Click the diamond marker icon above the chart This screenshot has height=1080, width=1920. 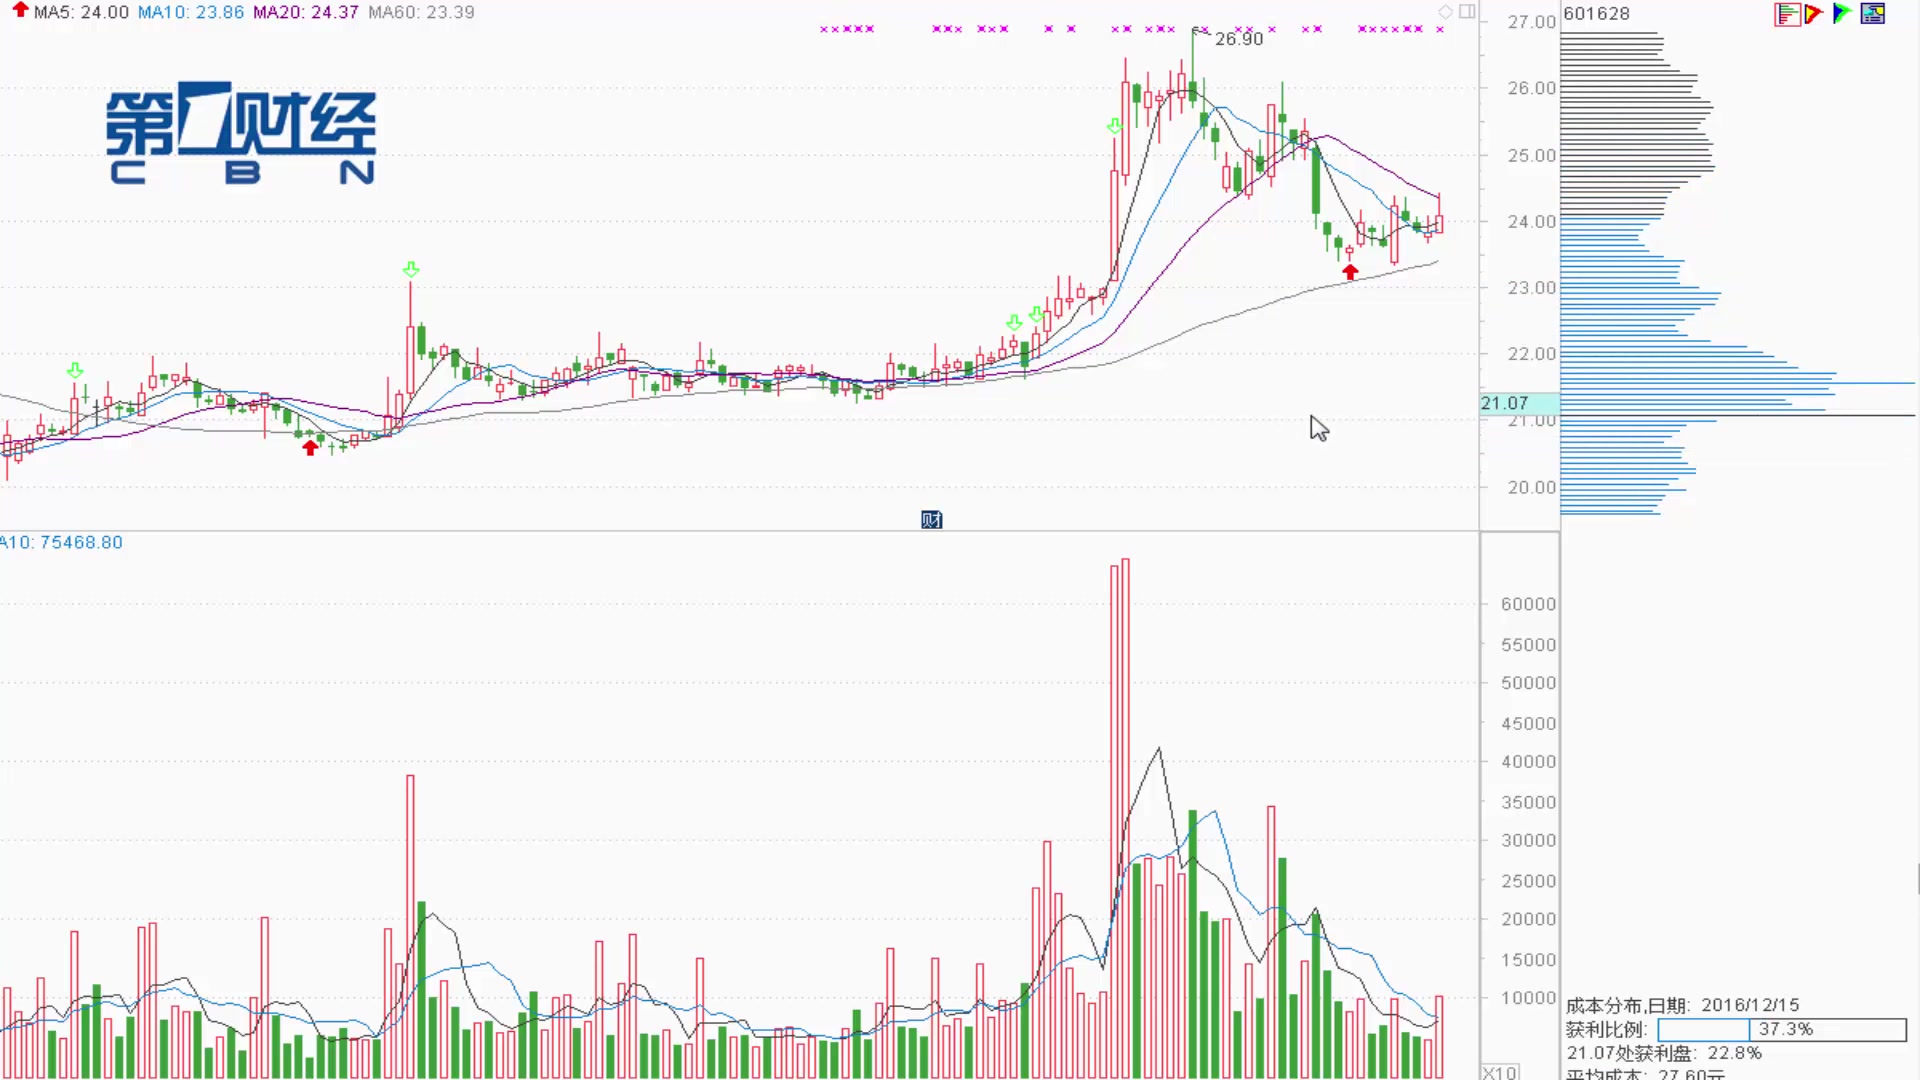coord(1445,12)
